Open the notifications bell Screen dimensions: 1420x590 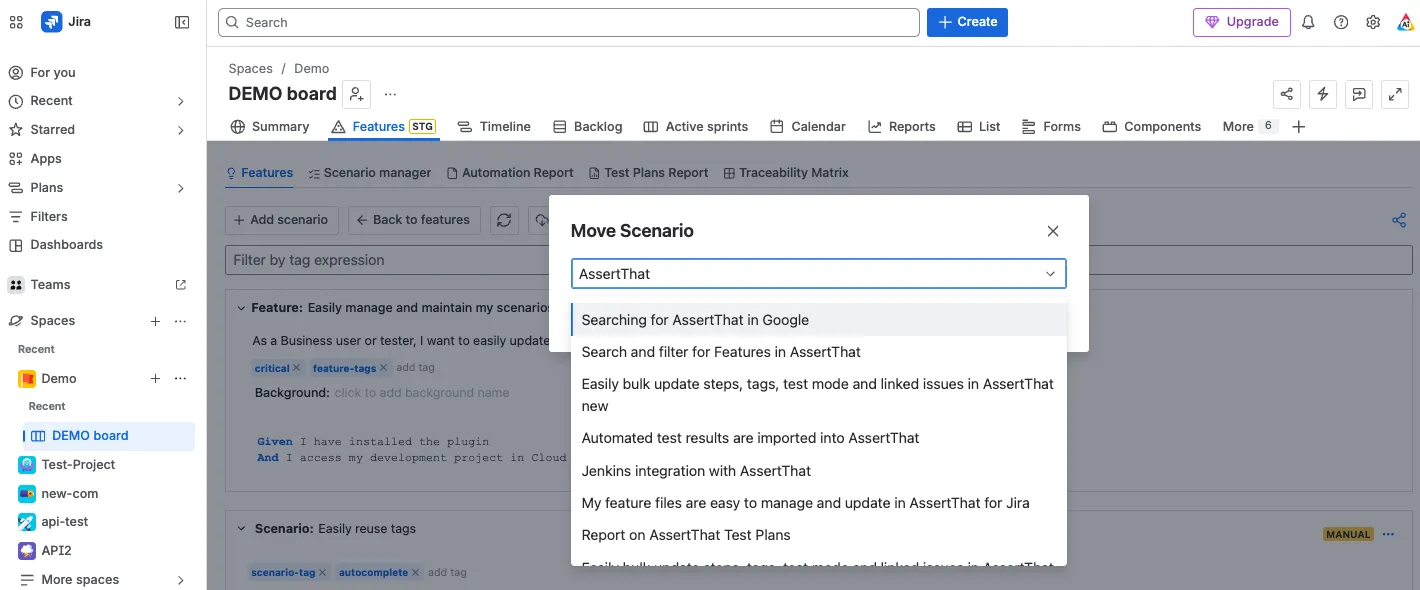coord(1308,22)
